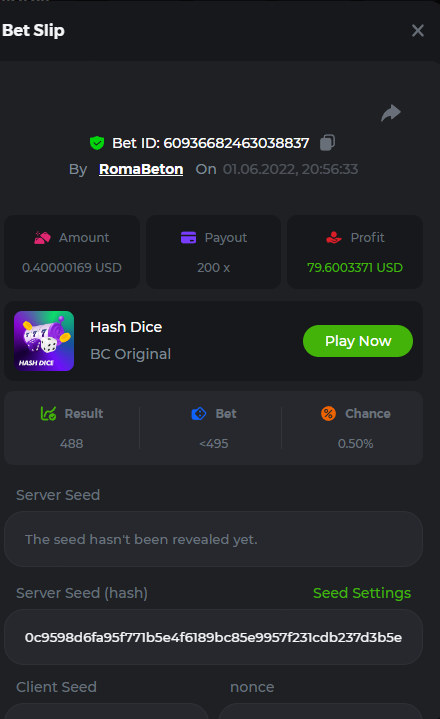The image size is (440, 719).
Task: Click the blue Bet dice icon
Action: click(x=198, y=414)
